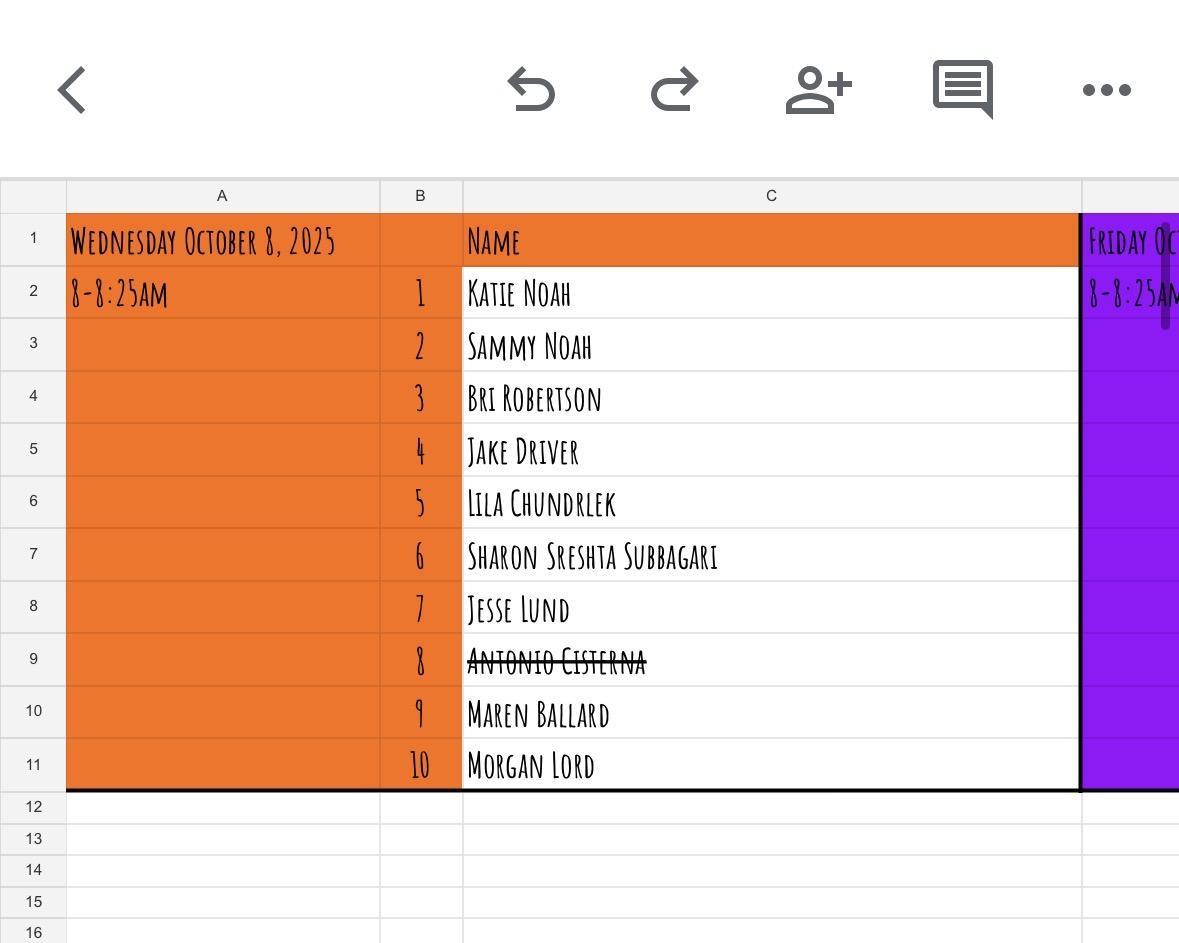Image resolution: width=1179 pixels, height=943 pixels.
Task: Select column B header
Action: (x=420, y=196)
